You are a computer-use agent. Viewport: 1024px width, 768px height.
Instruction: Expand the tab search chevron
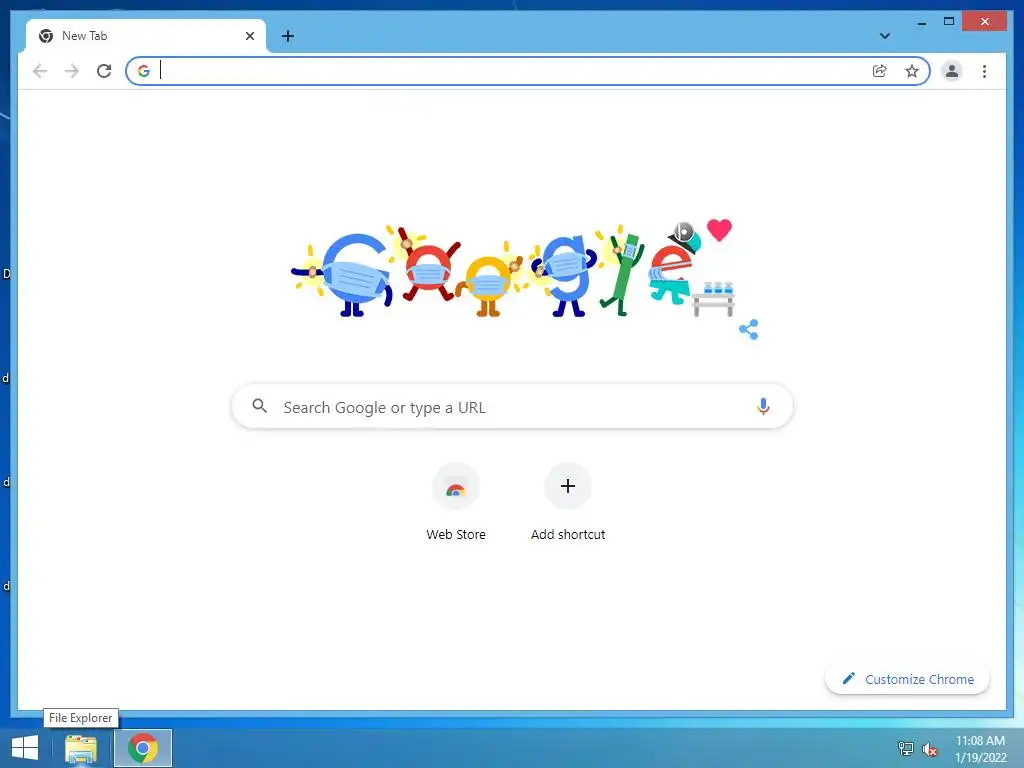(x=884, y=36)
